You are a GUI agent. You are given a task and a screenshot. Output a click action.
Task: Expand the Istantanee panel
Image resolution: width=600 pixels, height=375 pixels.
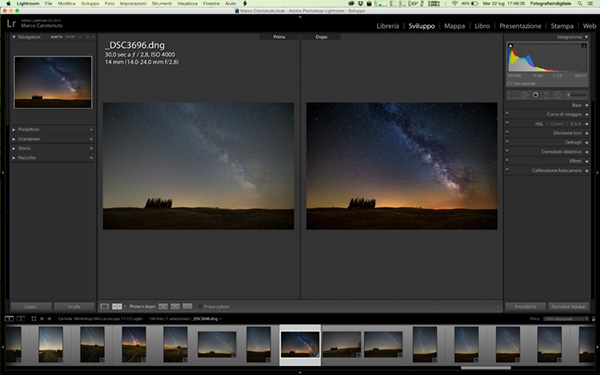click(14, 139)
